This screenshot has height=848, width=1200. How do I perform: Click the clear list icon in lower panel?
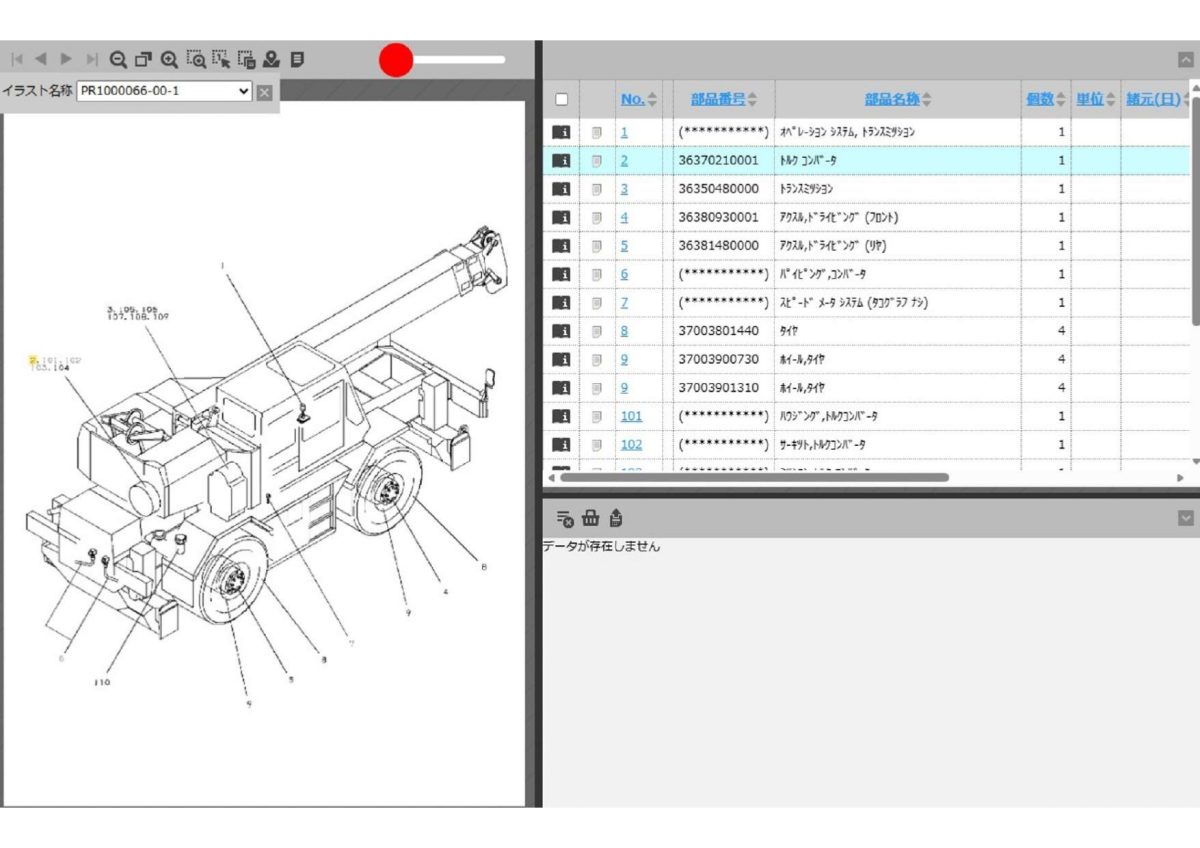tap(565, 518)
